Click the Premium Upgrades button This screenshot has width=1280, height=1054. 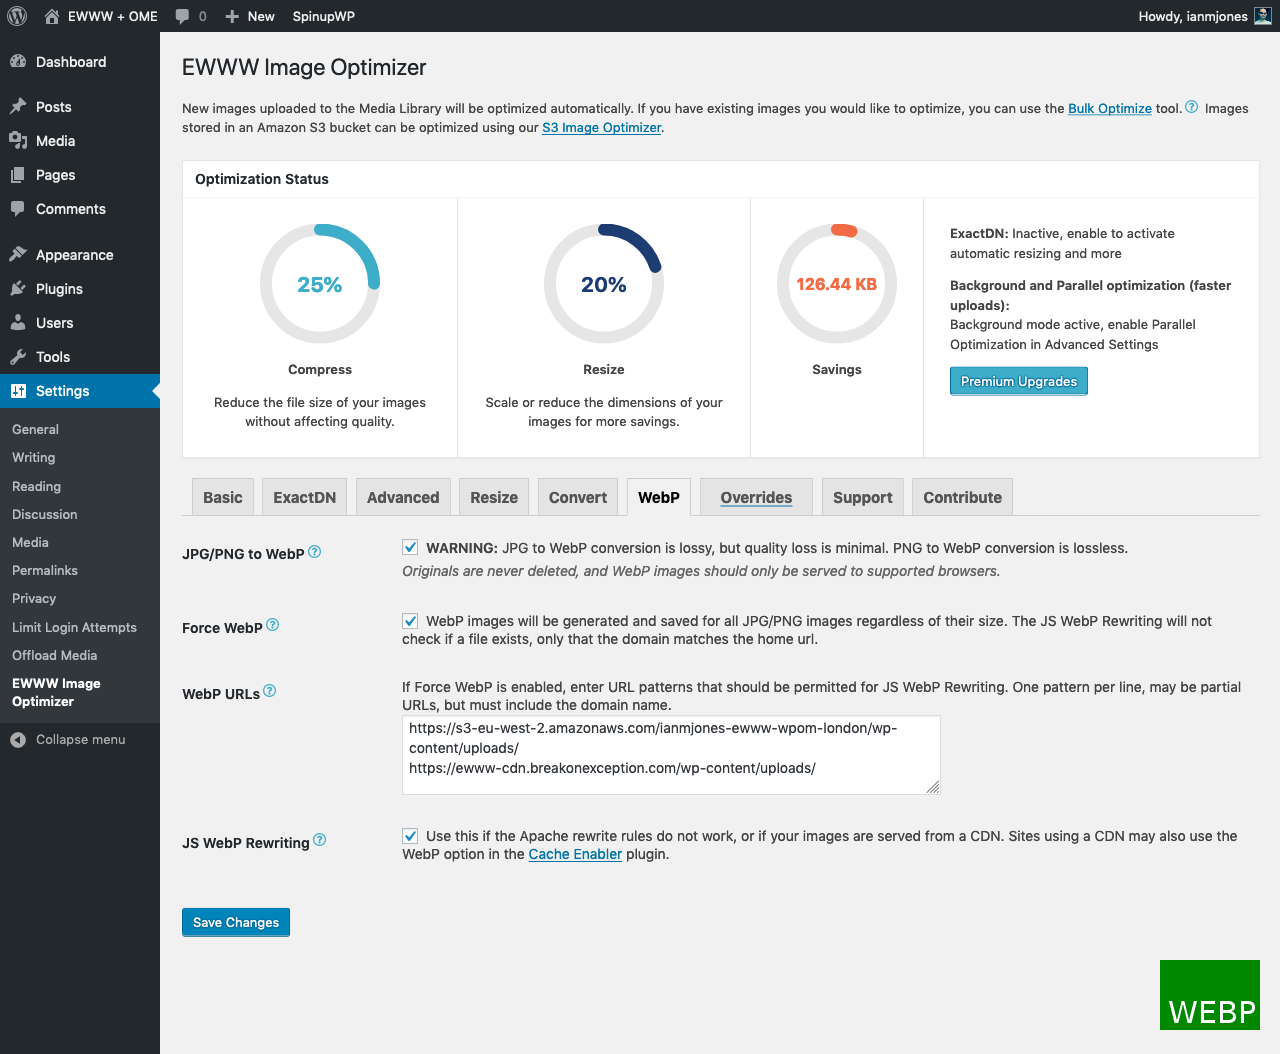coord(1019,381)
